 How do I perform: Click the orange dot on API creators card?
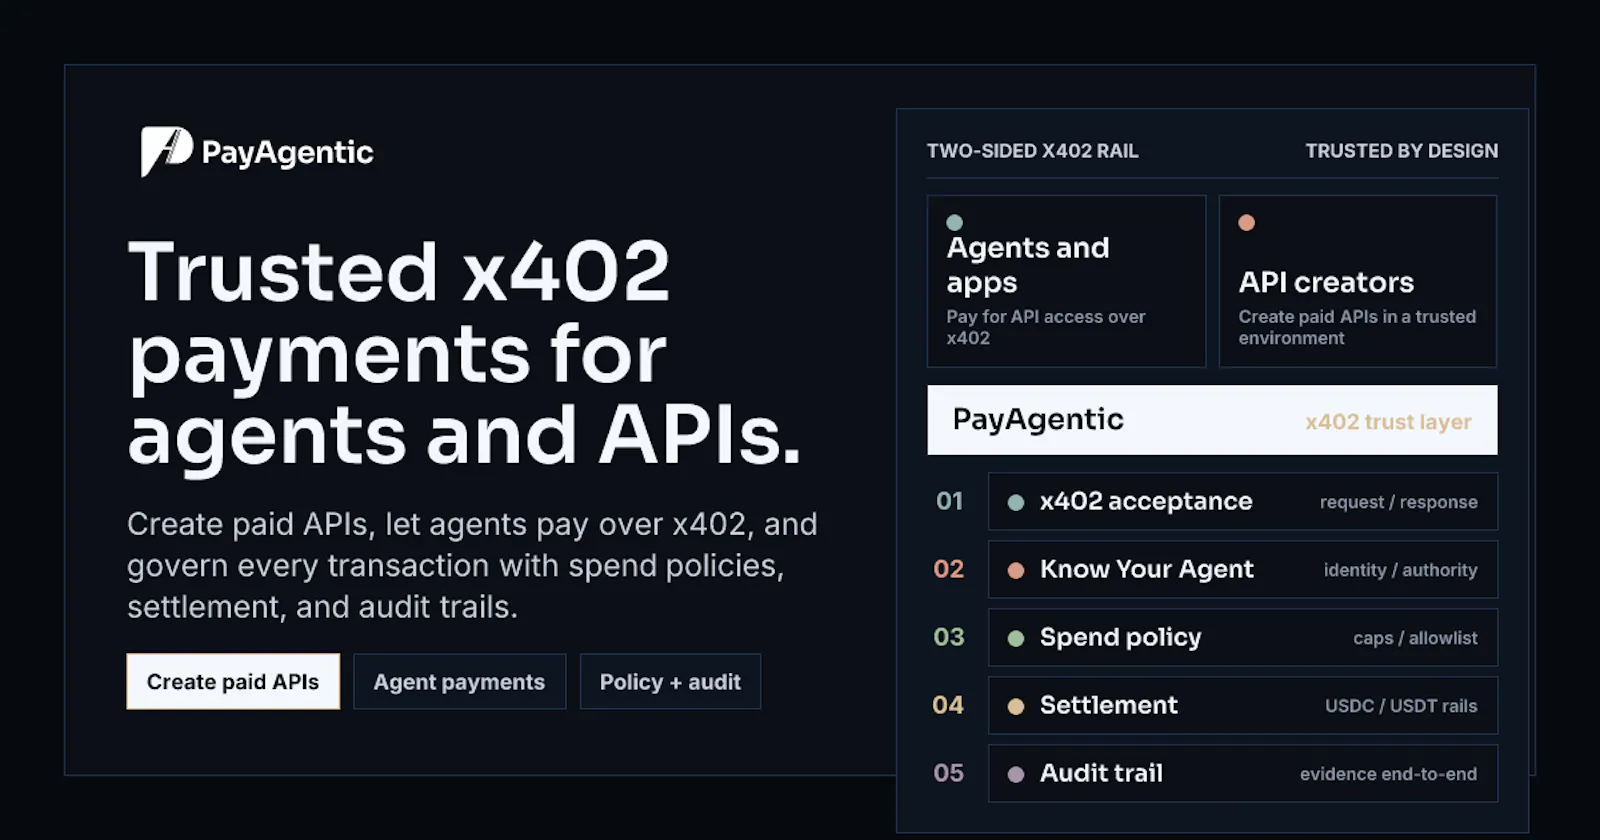point(1247,222)
